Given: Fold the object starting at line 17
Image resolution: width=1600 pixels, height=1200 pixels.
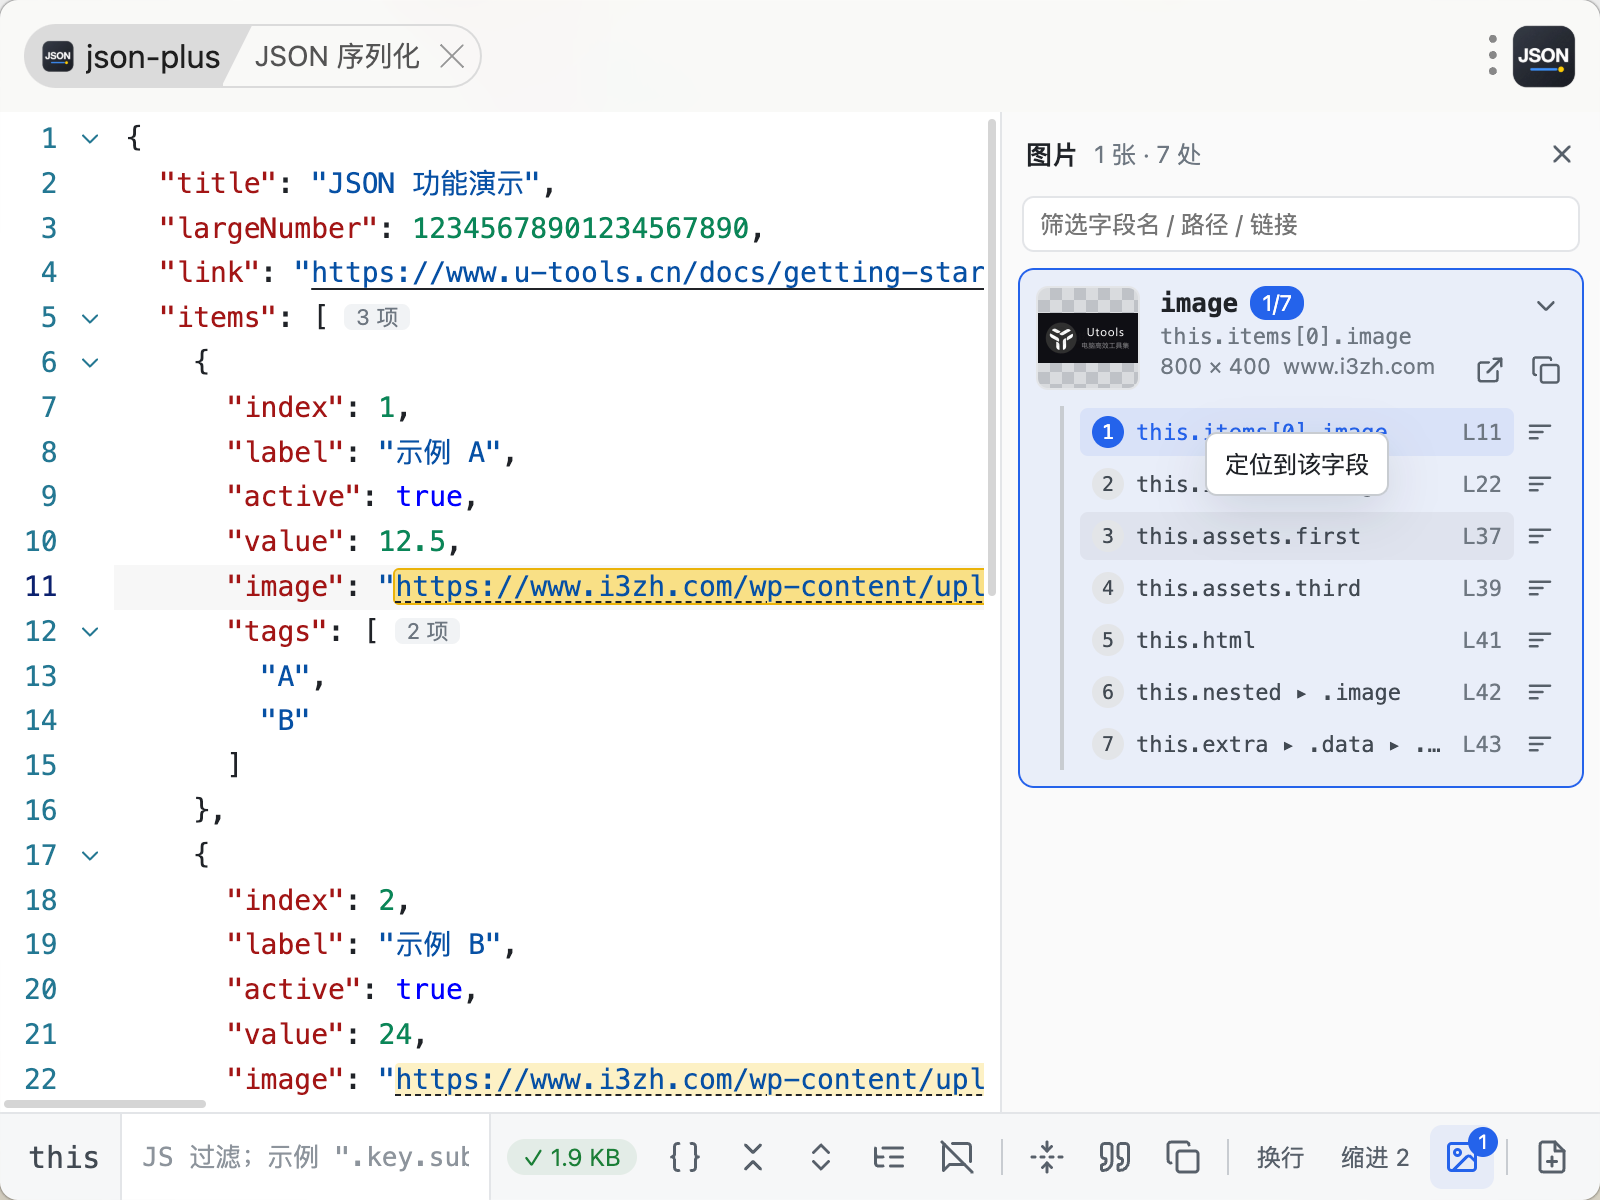Looking at the screenshot, I should tap(90, 855).
